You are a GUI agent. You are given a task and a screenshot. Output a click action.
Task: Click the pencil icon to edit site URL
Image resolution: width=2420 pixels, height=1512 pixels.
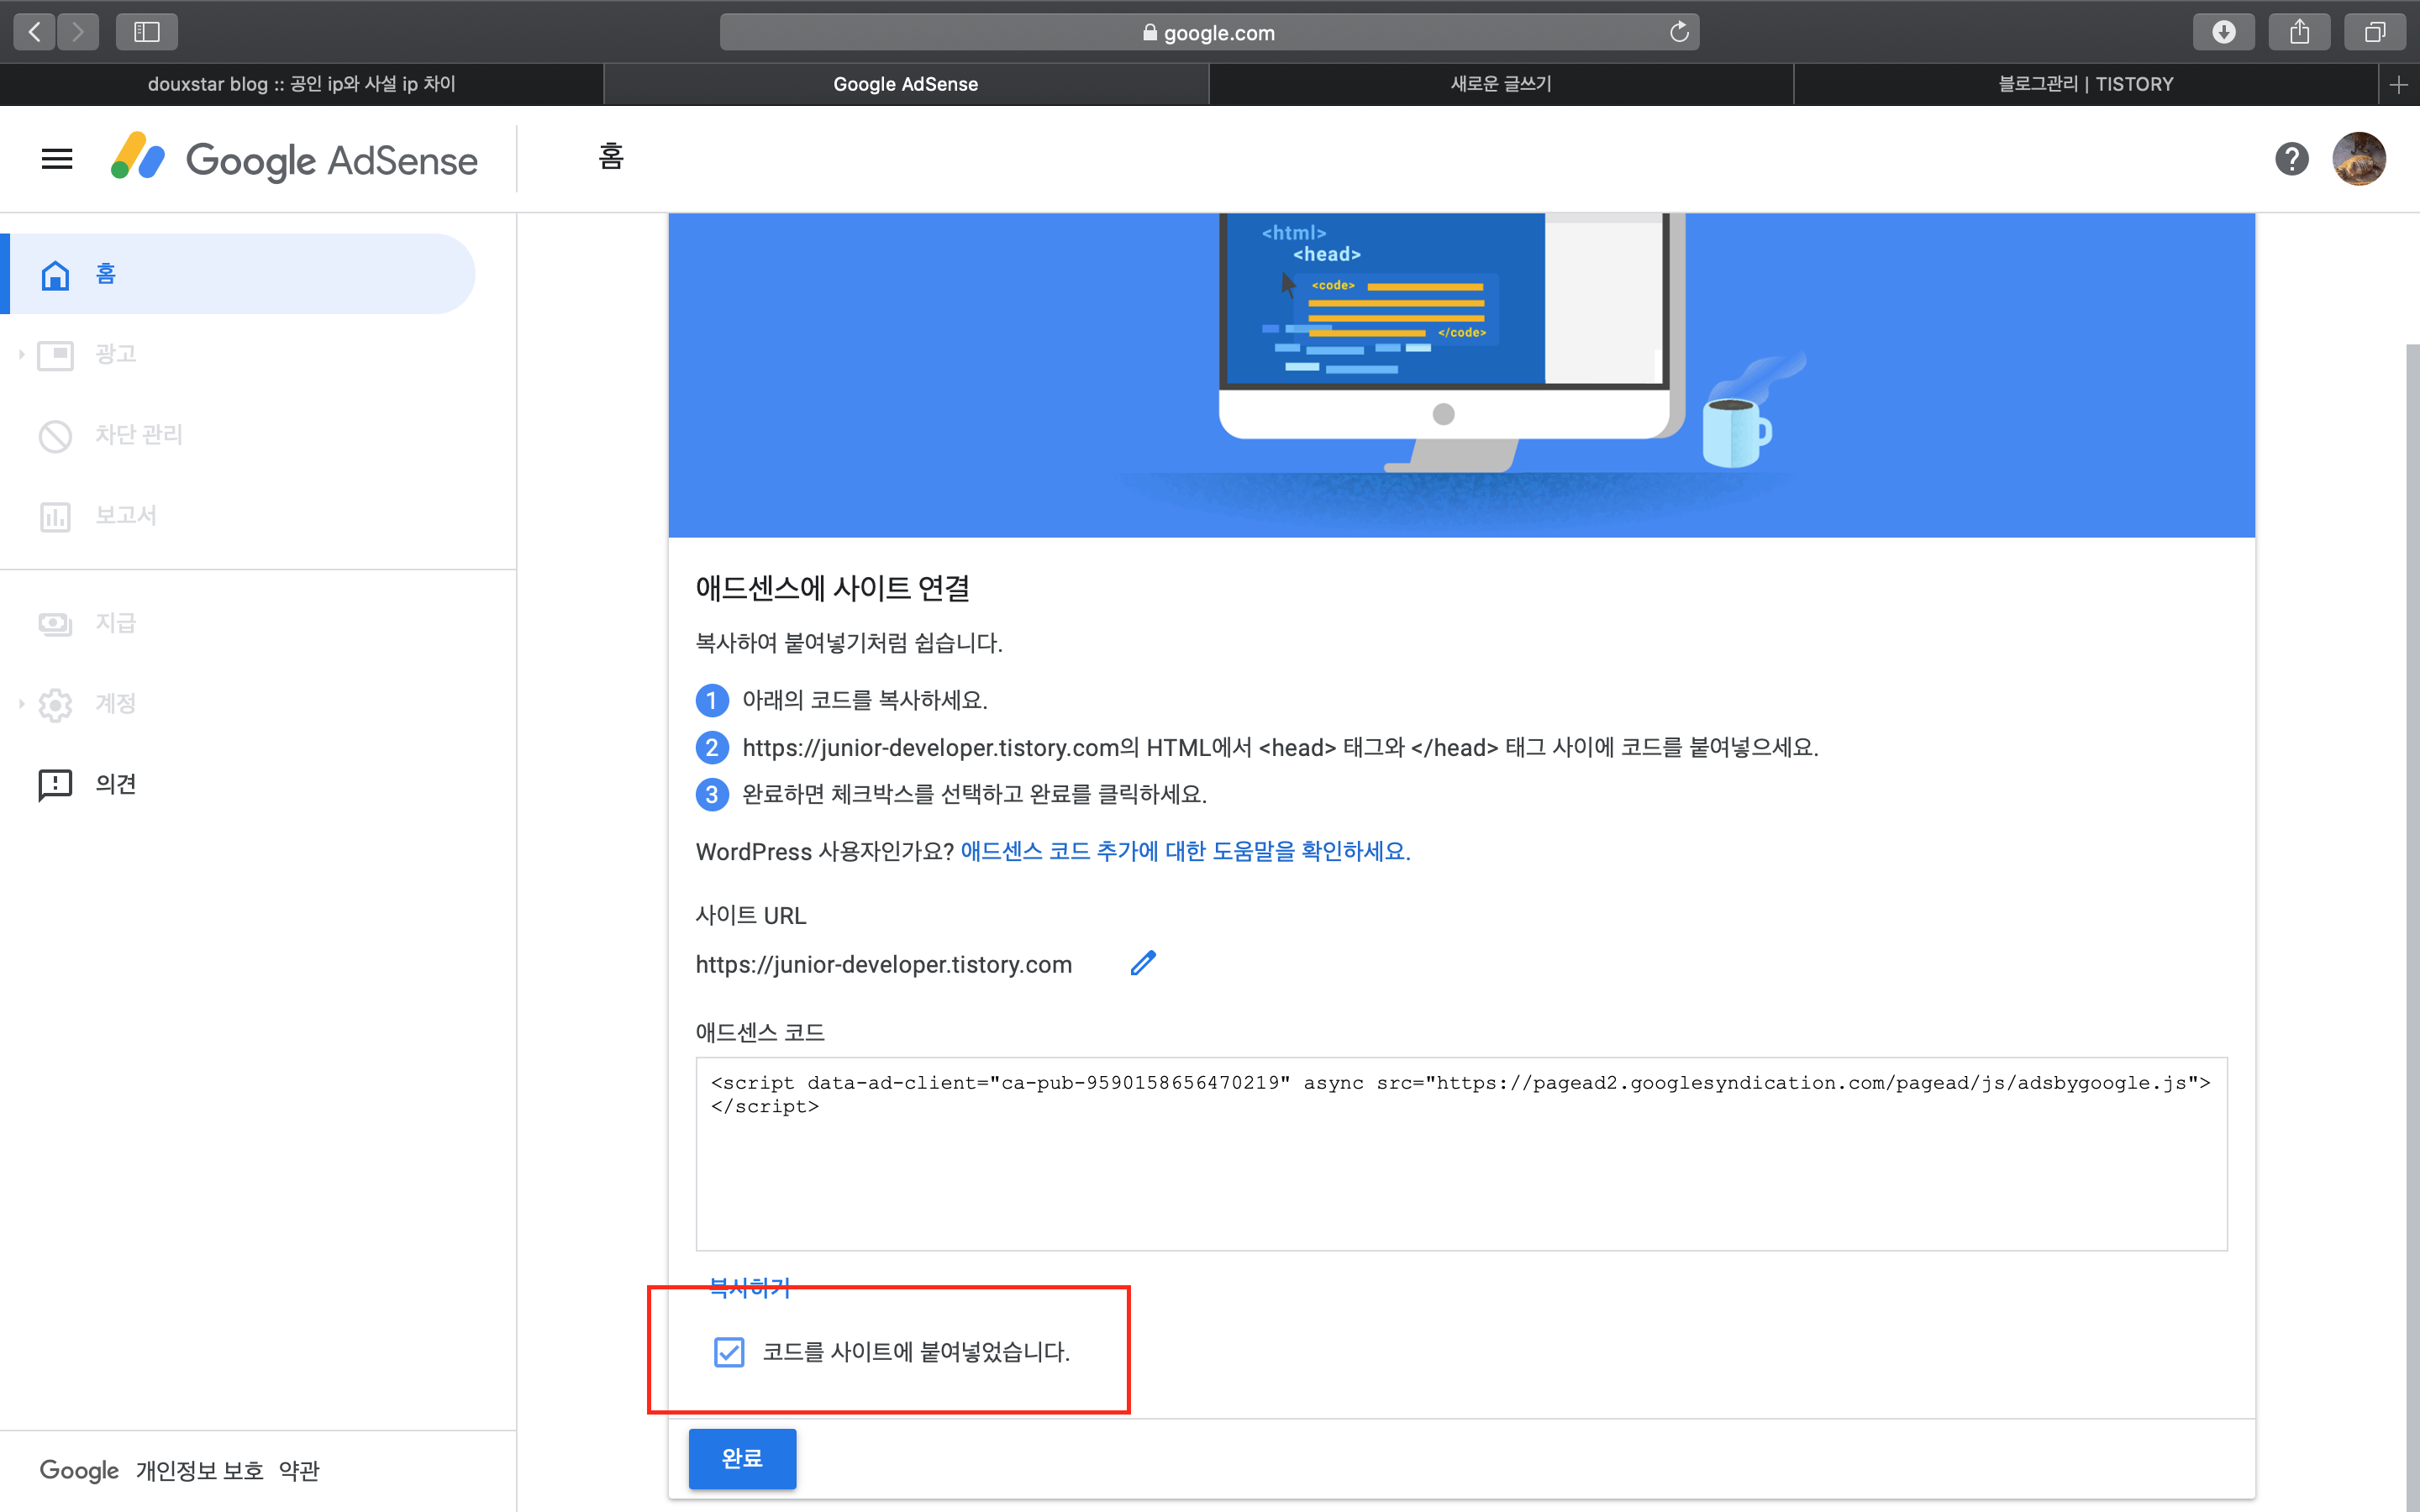click(x=1142, y=963)
